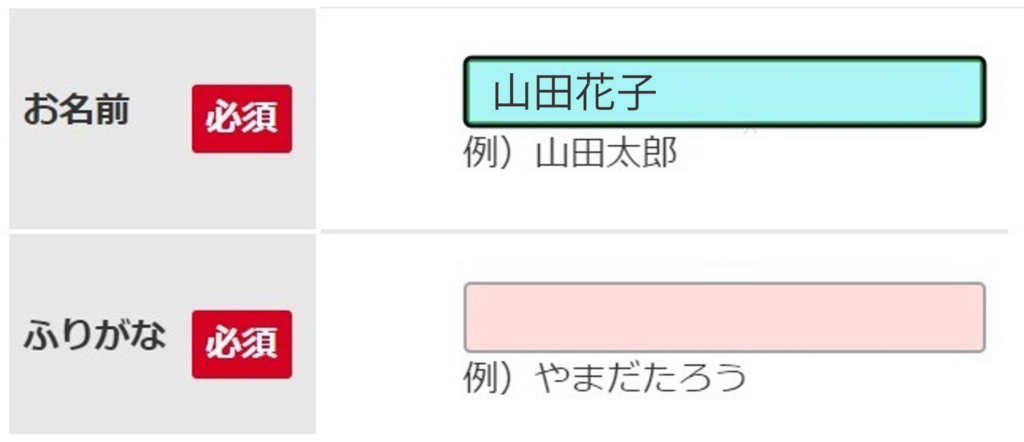Click the 山田 characters in the name field
Viewport: 1024px width, 442px height.
(x=535, y=92)
